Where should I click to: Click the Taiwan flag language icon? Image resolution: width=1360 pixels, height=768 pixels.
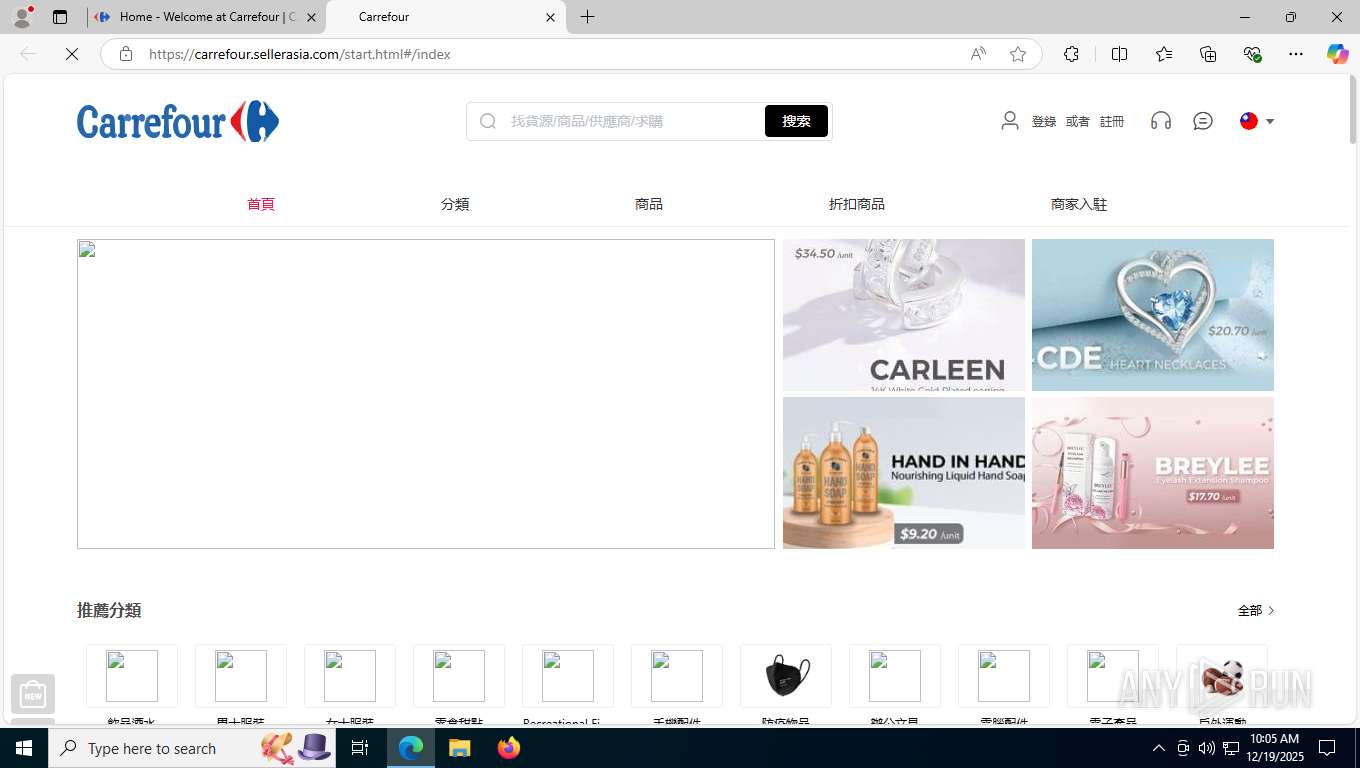pyautogui.click(x=1249, y=121)
